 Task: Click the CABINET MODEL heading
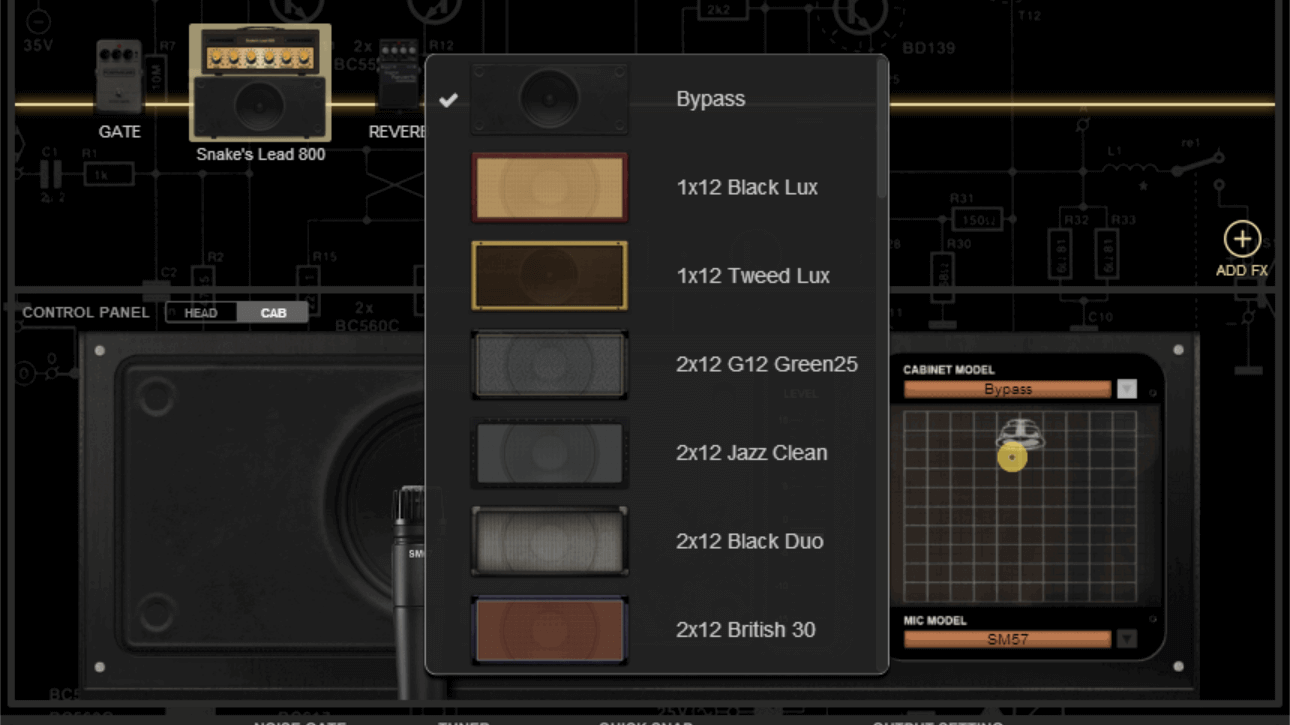point(949,370)
